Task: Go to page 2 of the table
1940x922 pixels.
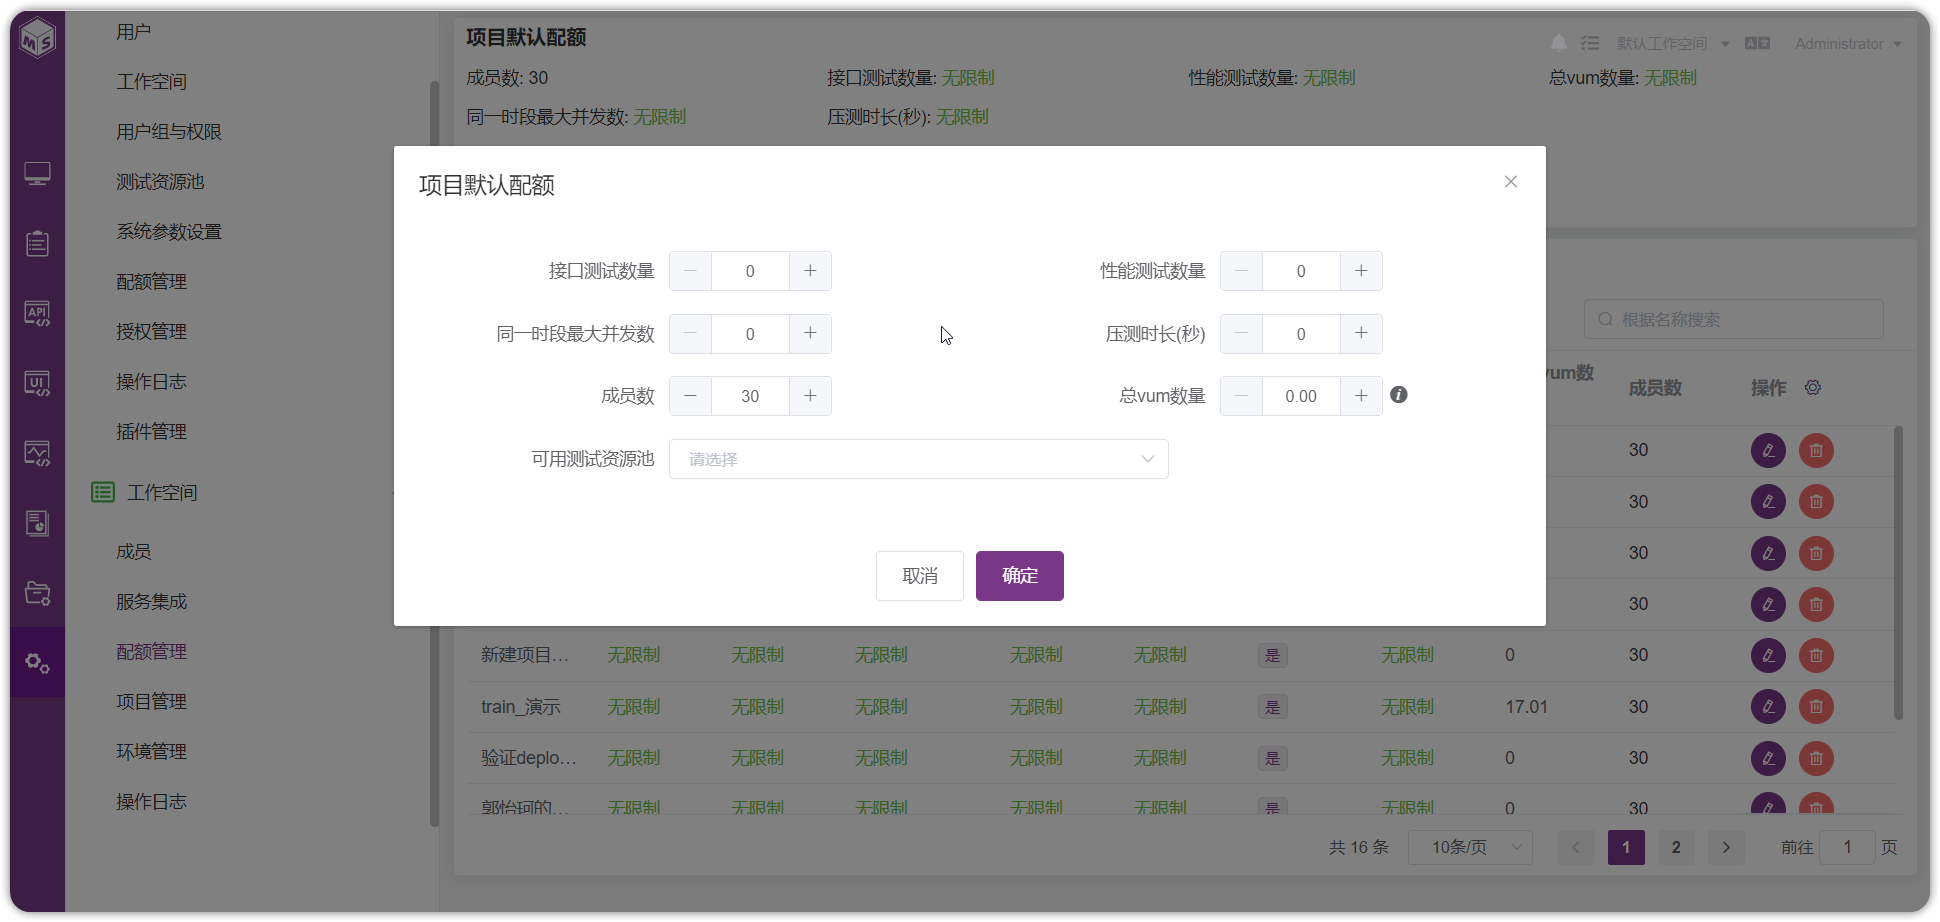Action: click(1676, 847)
